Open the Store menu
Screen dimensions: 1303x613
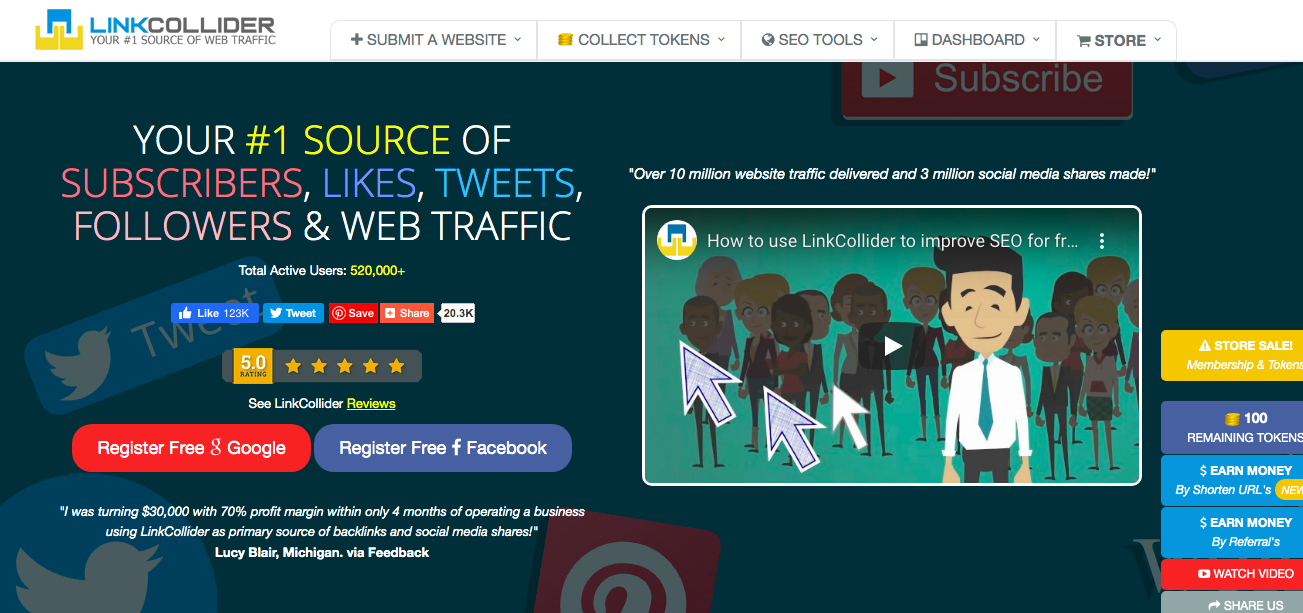tap(1116, 41)
